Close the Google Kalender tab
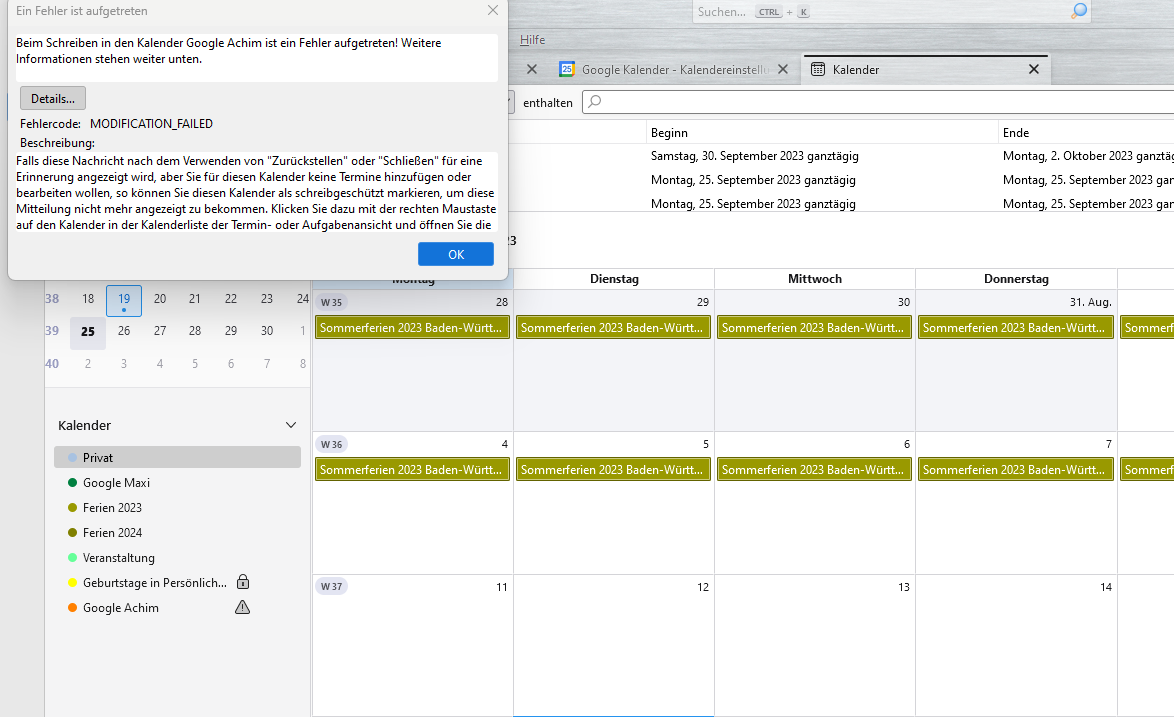The image size is (1174, 717). [x=782, y=70]
